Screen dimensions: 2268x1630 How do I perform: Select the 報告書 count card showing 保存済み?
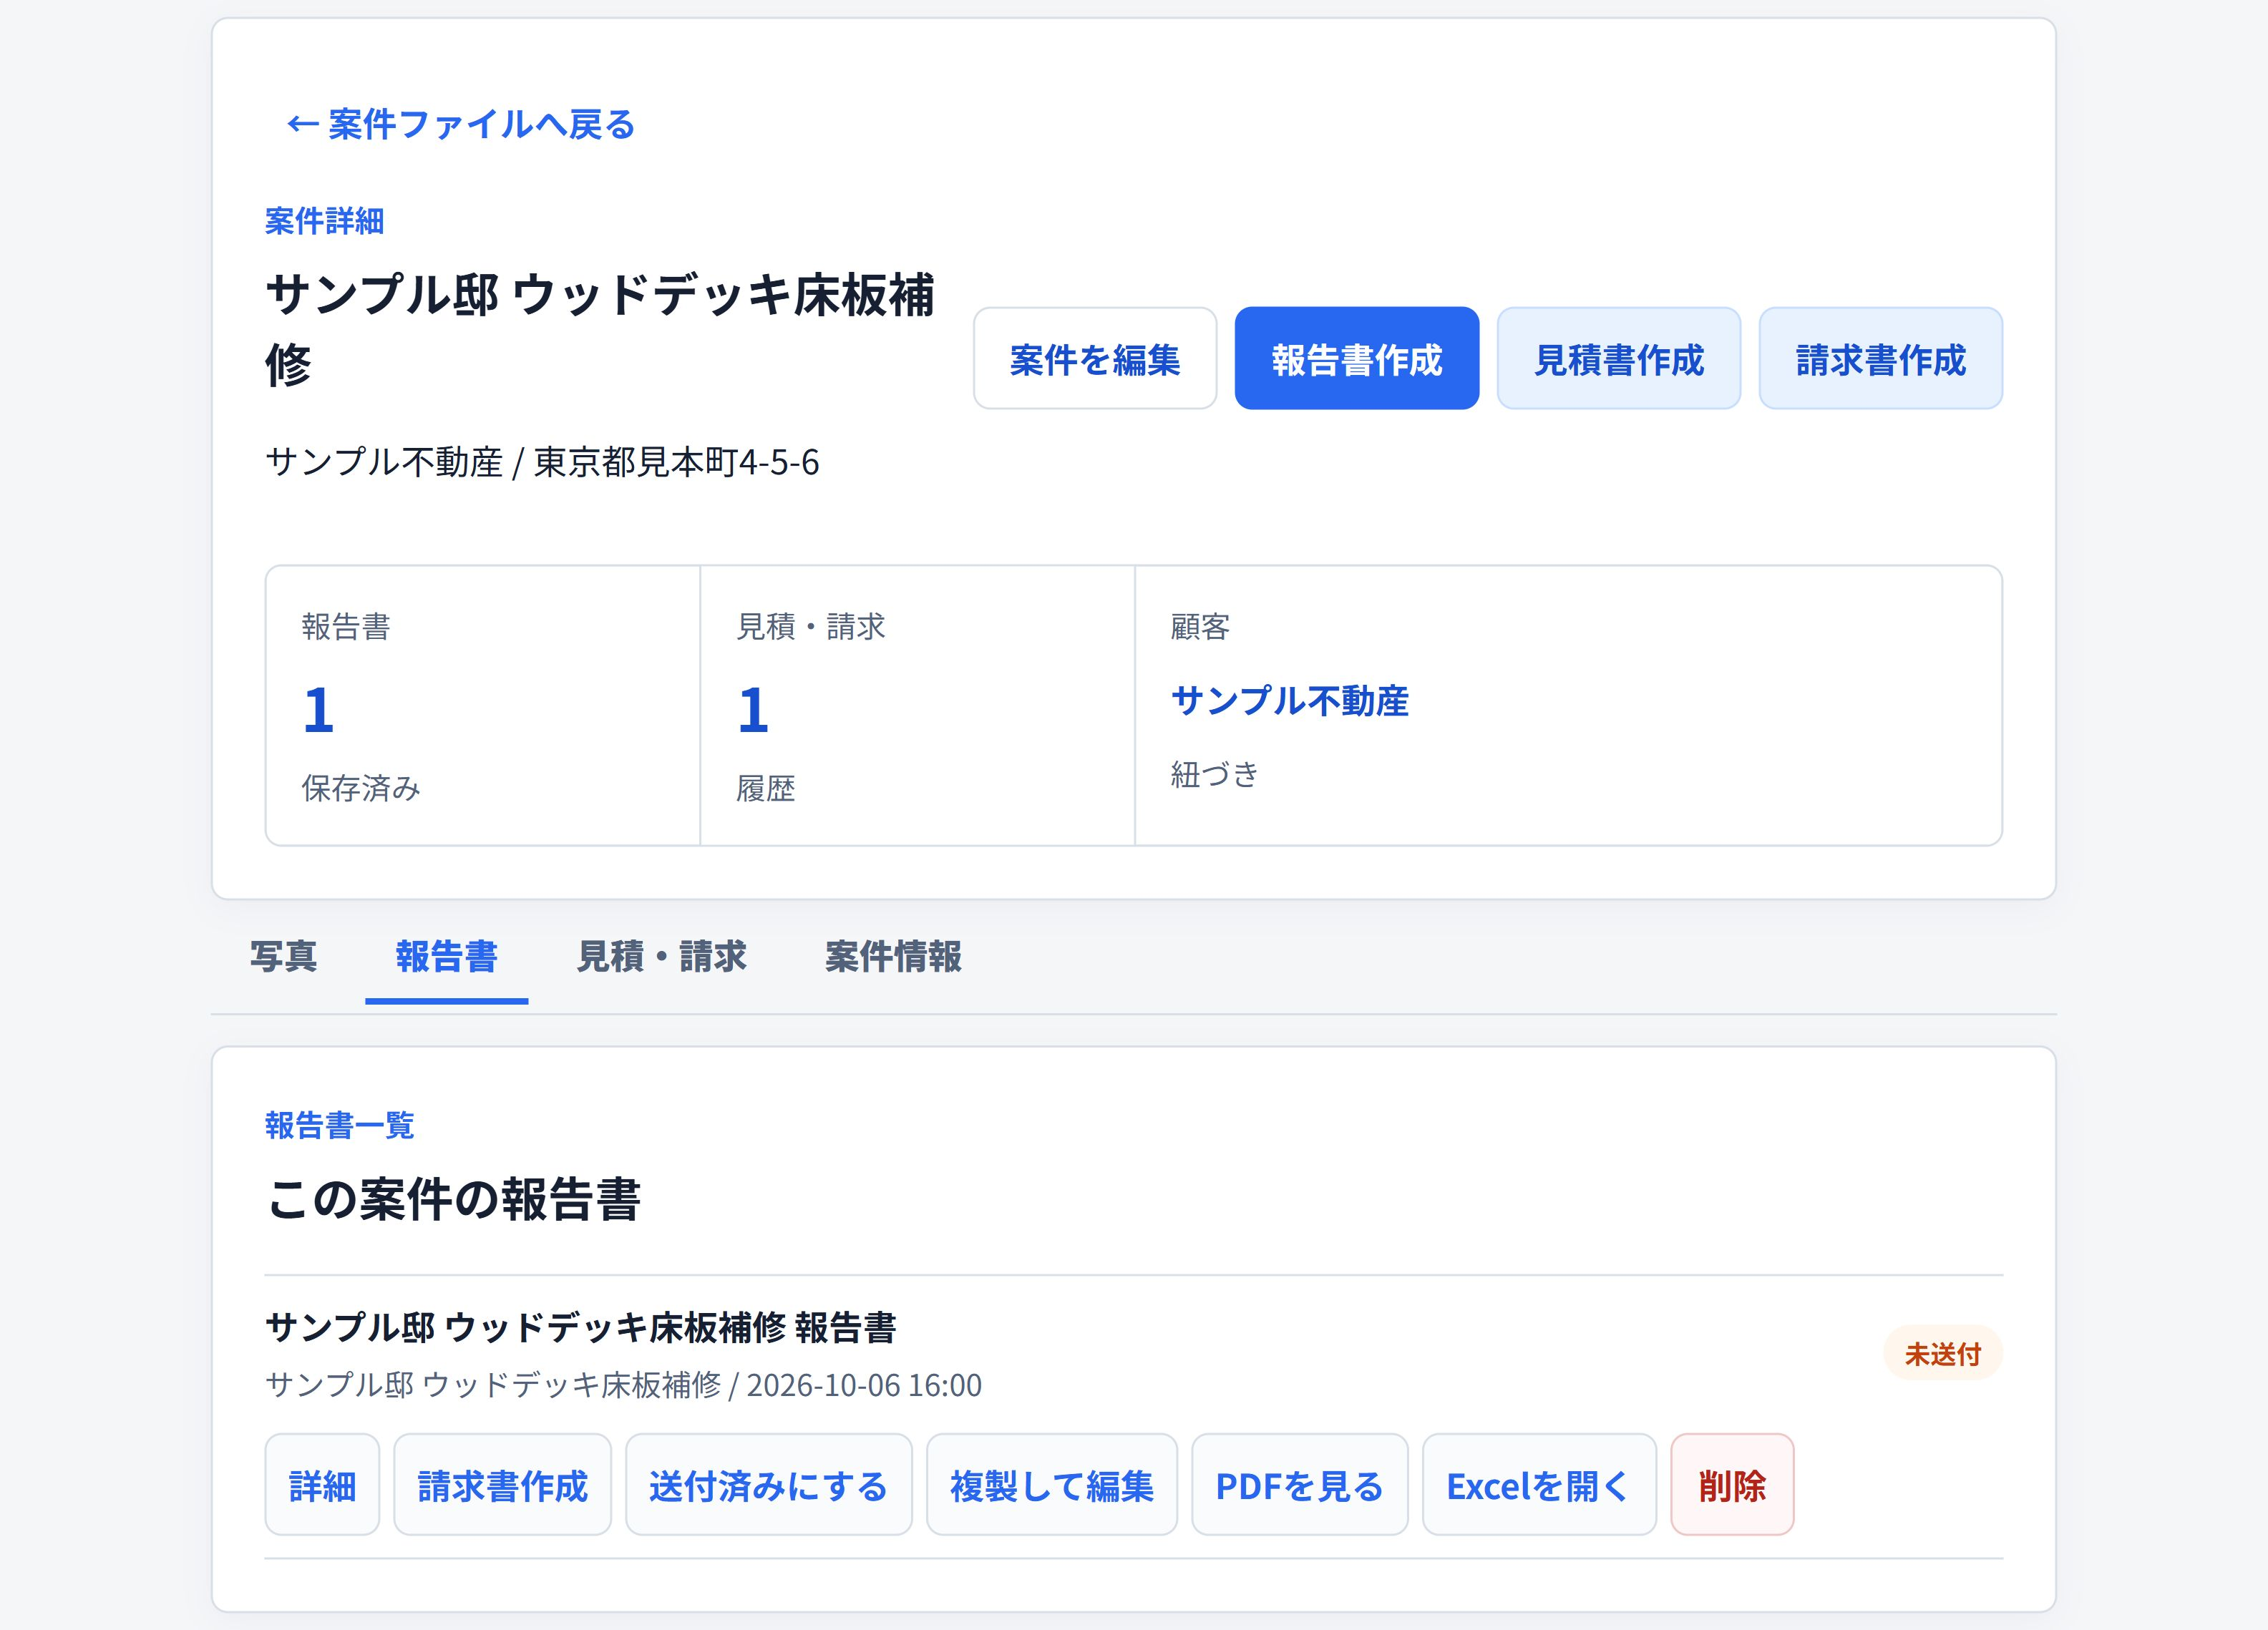pos(483,706)
